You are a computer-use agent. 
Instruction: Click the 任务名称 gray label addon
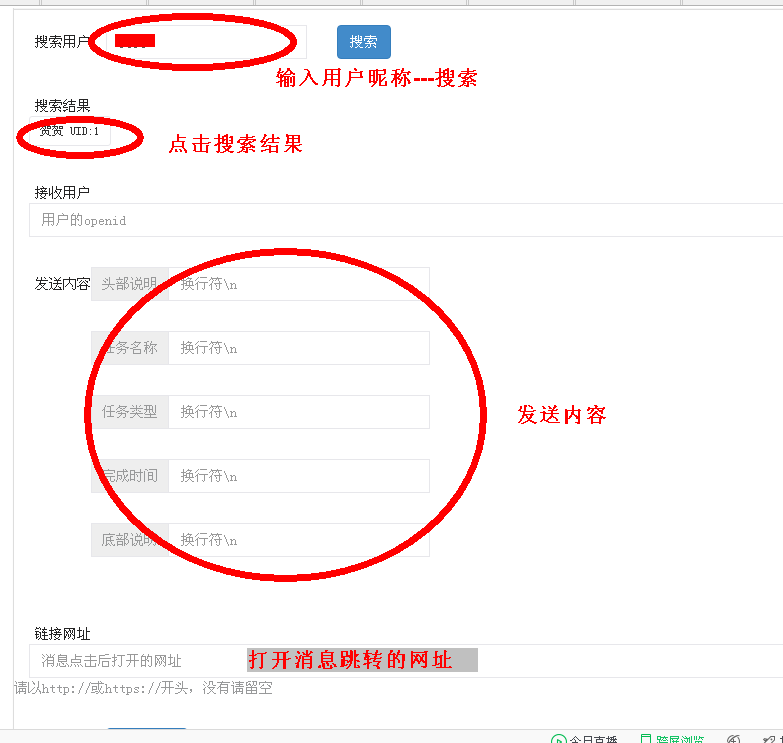click(130, 348)
